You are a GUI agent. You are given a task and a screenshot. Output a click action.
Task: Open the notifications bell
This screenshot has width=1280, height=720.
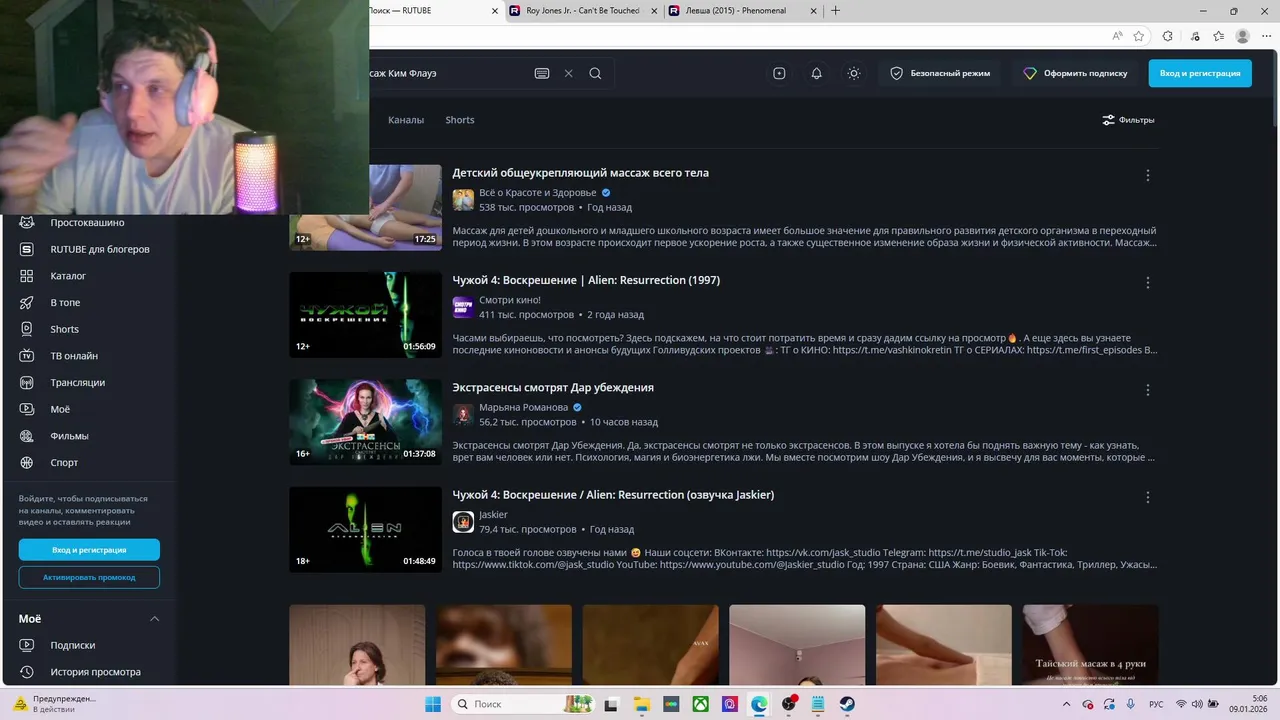click(x=816, y=73)
